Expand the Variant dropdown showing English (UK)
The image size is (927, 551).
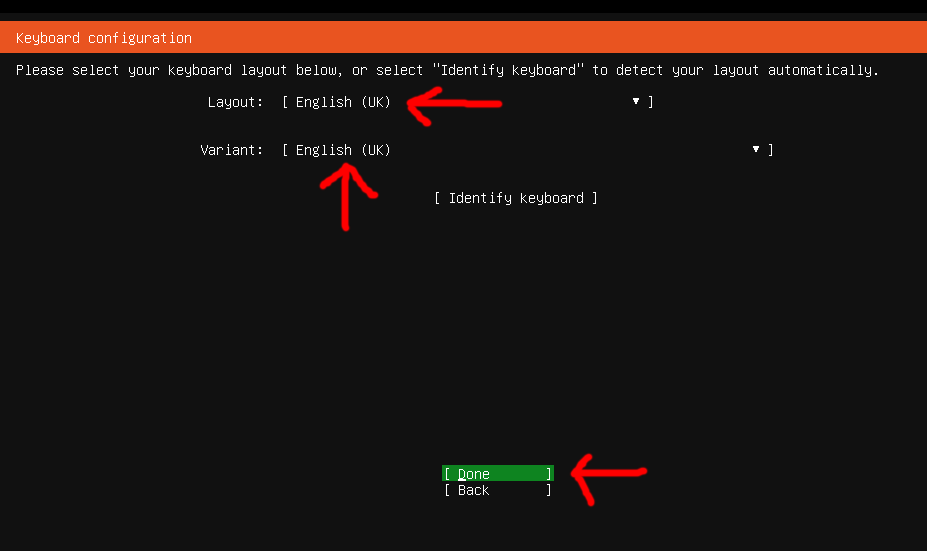point(343,150)
